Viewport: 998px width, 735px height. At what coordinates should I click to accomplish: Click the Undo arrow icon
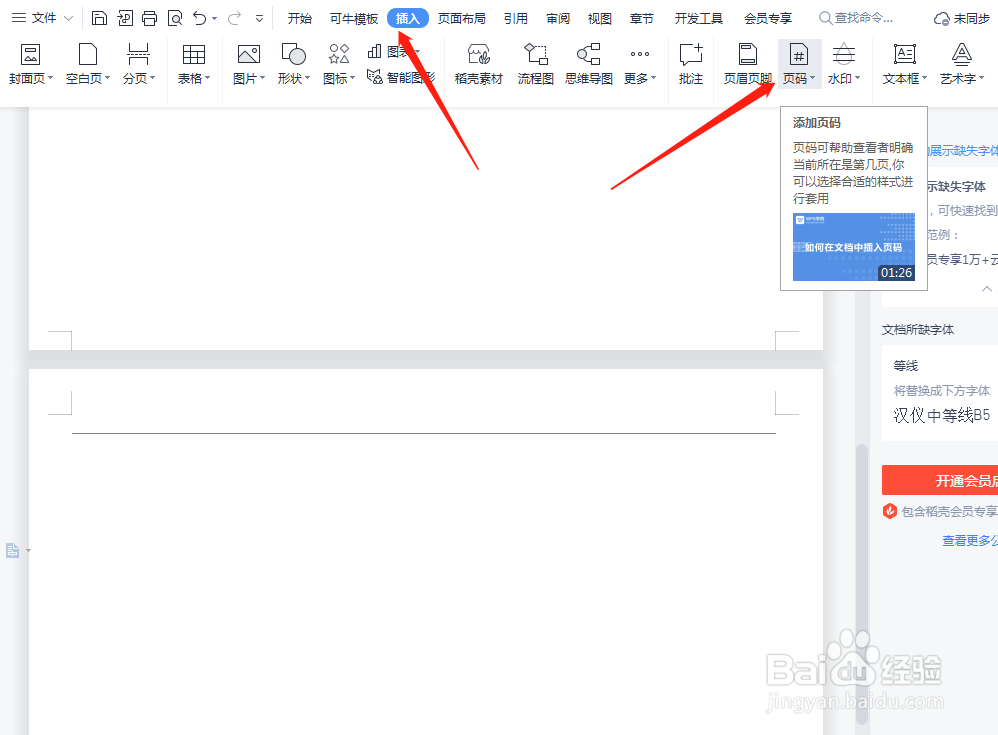(200, 18)
